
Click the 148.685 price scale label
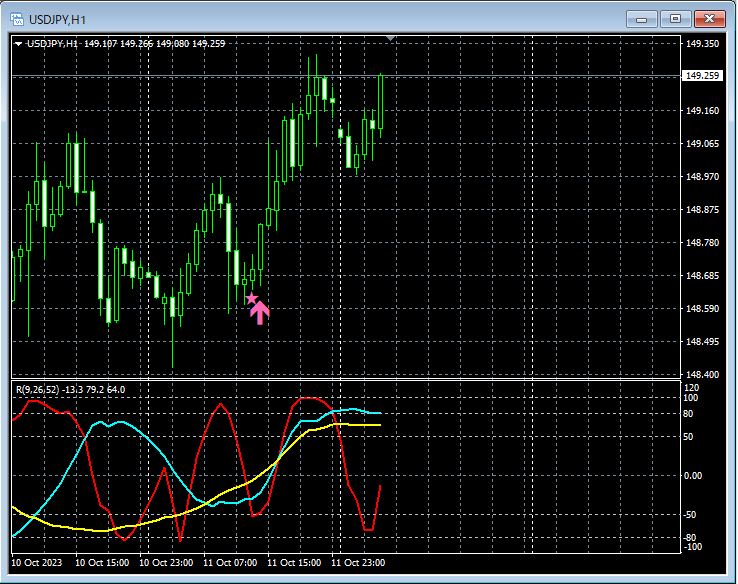[x=702, y=275]
